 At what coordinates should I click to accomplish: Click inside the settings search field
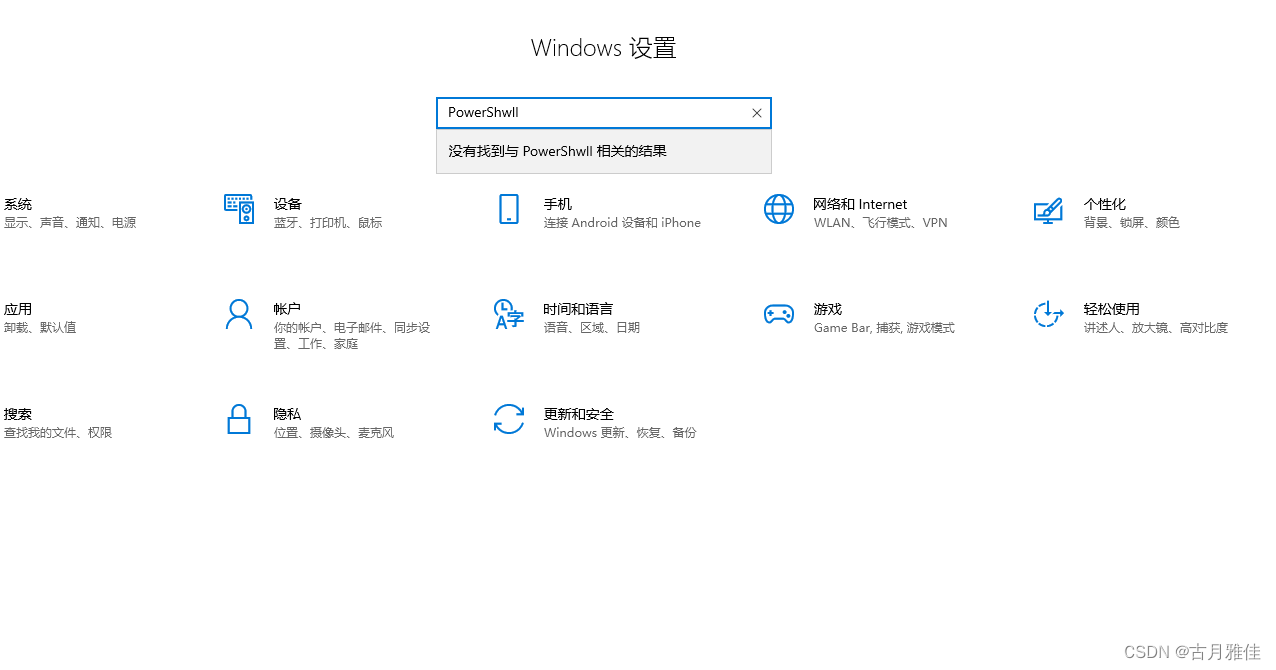(600, 112)
